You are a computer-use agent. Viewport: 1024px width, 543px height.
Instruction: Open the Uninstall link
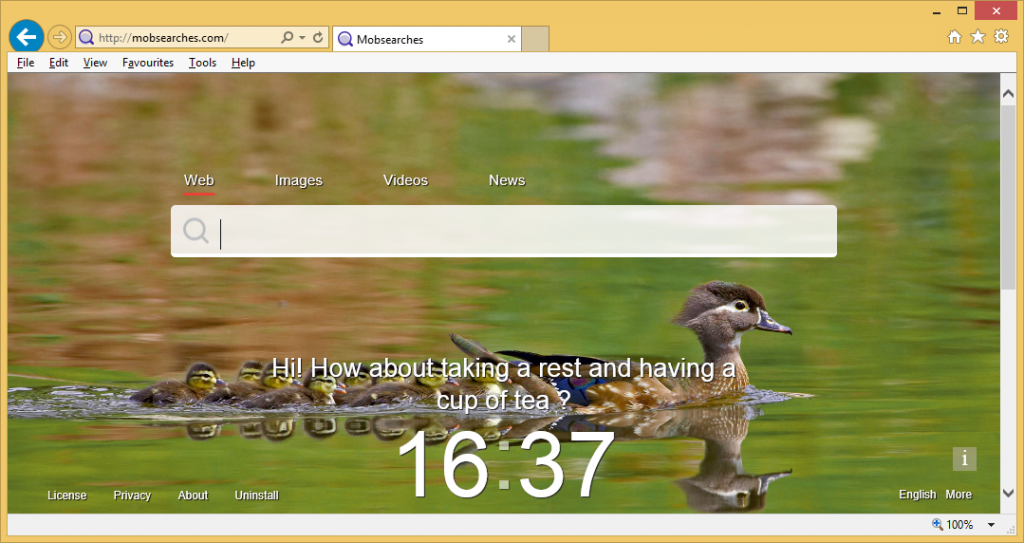point(257,495)
